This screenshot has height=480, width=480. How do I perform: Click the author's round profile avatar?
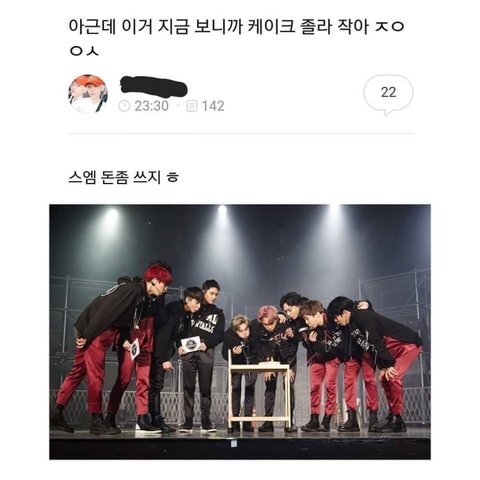[88, 94]
